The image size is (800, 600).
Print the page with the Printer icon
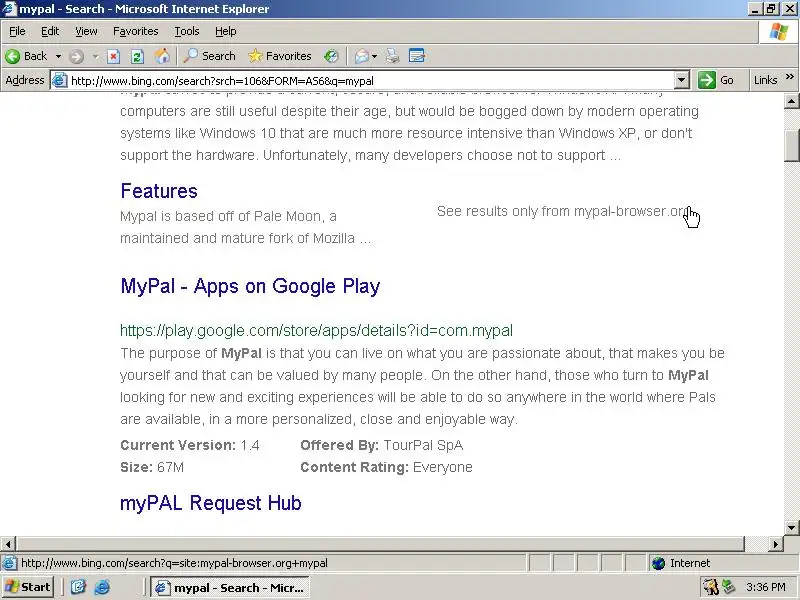click(392, 56)
